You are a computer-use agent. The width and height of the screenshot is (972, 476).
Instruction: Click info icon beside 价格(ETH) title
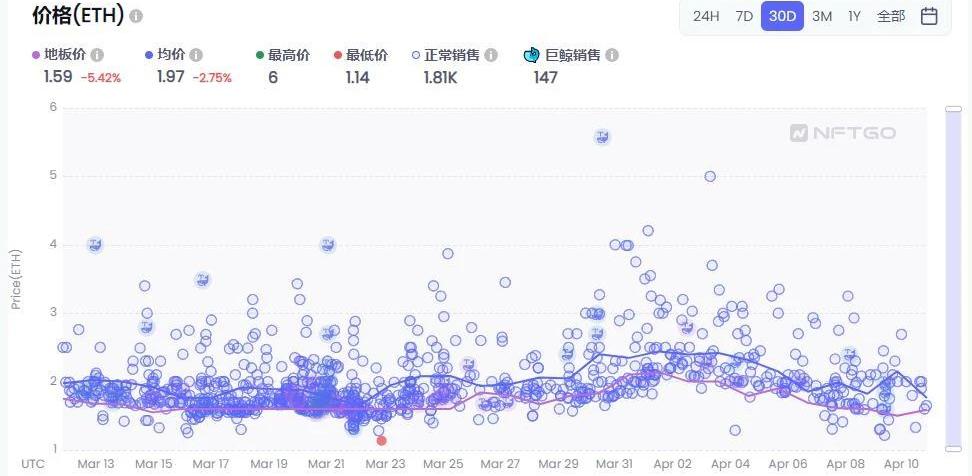136,17
